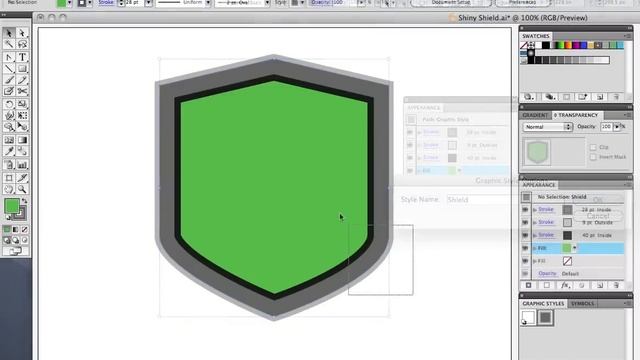
Task: Open the green Fill color dropdown arrow
Action: tap(575, 248)
